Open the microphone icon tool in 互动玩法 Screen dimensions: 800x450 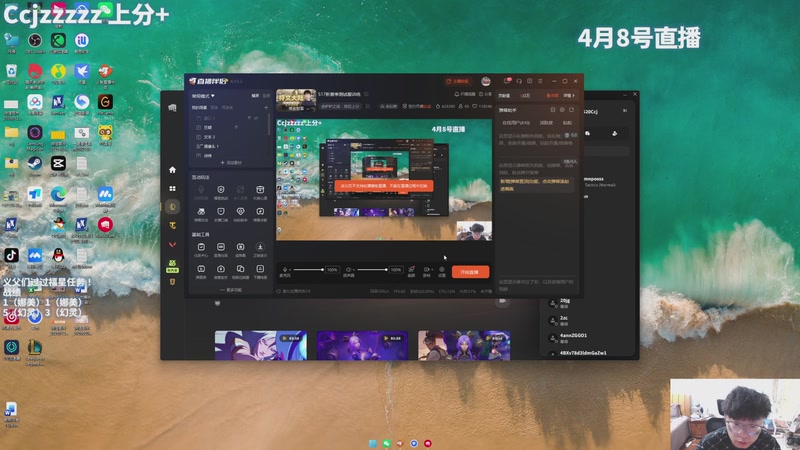(201, 192)
